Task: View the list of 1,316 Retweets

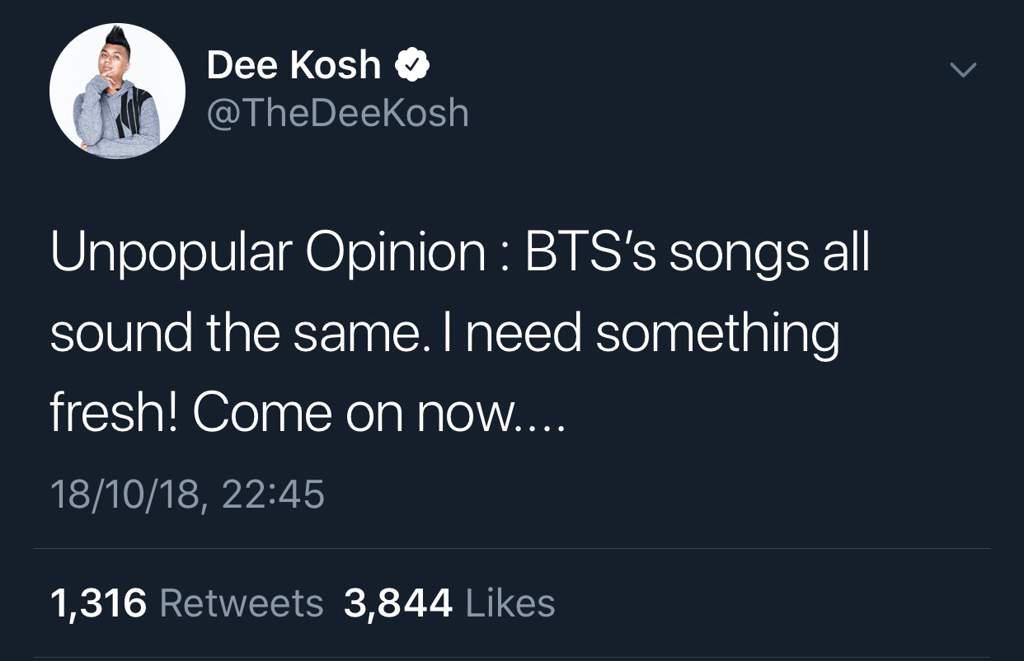Action: point(186,603)
